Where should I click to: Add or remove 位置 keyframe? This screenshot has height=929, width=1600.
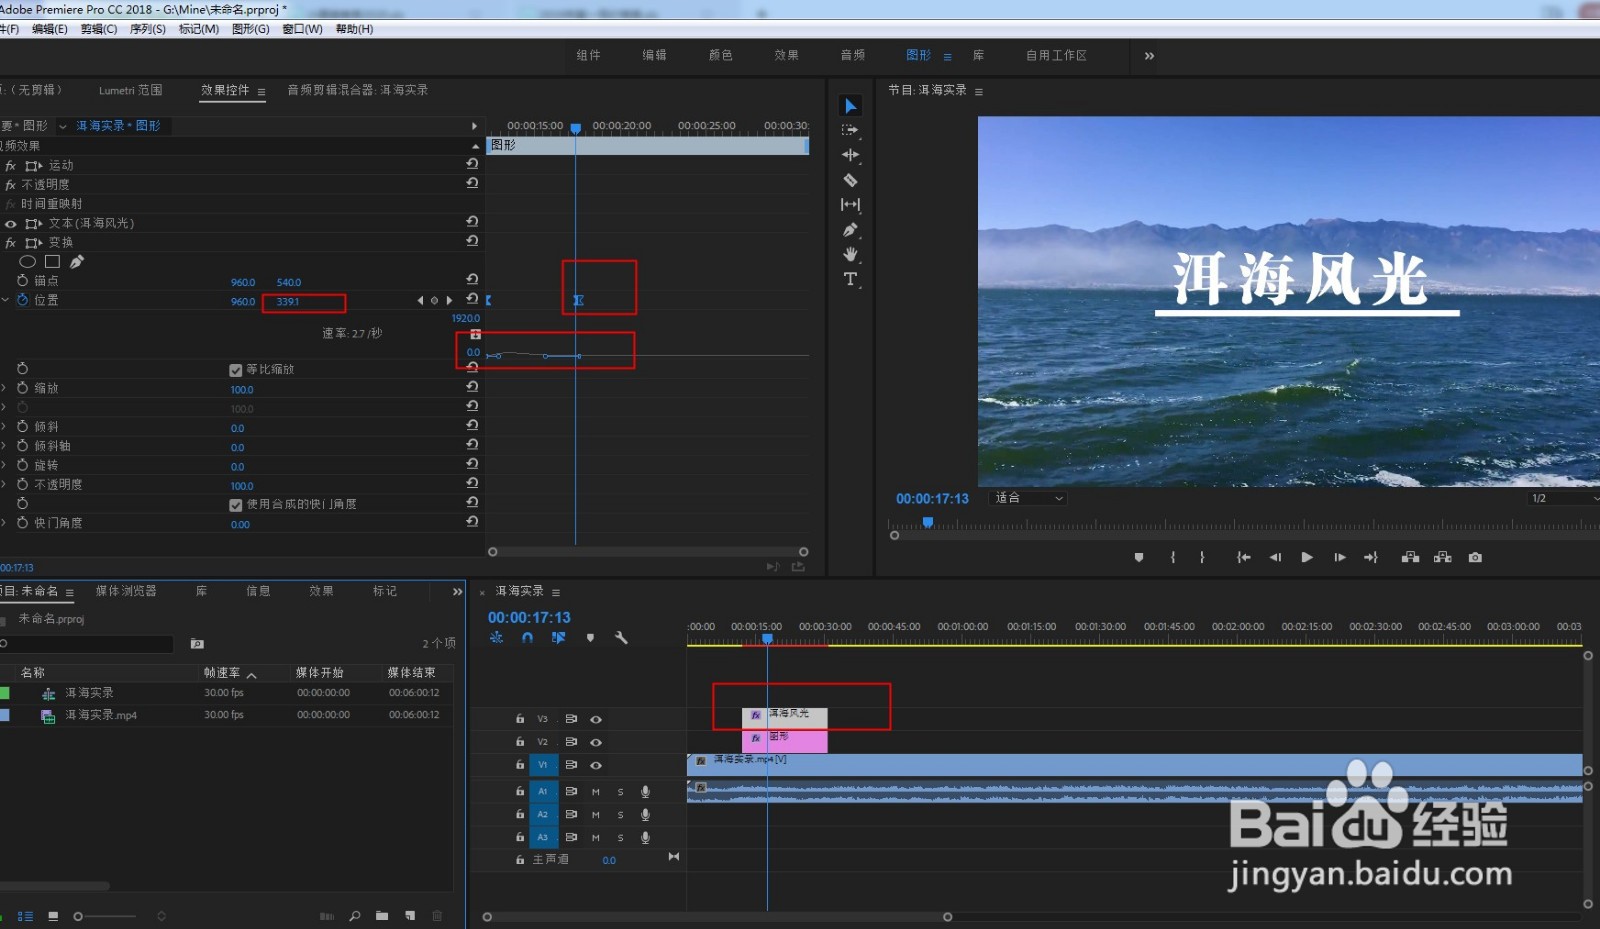(x=434, y=300)
